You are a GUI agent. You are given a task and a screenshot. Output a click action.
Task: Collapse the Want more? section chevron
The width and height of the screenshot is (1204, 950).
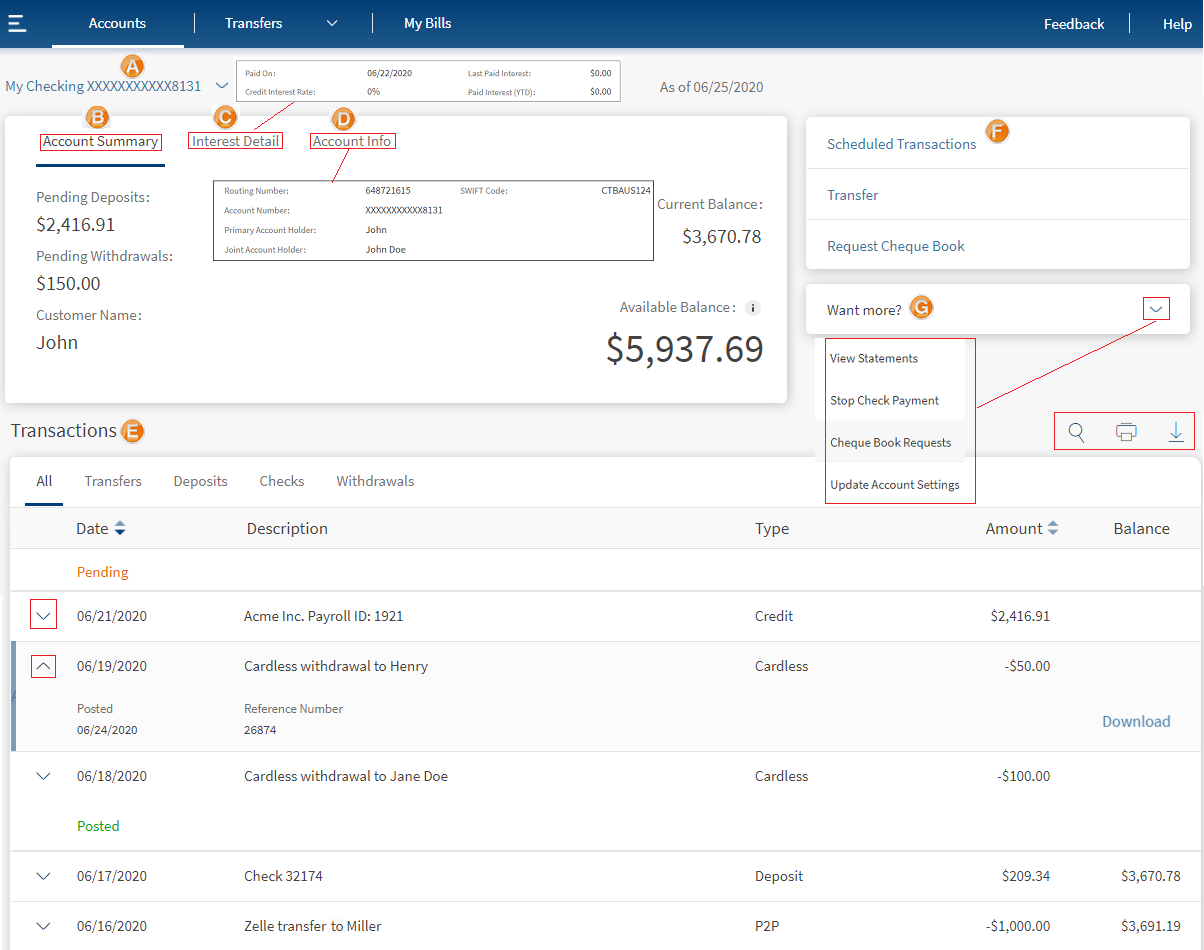(x=1156, y=309)
